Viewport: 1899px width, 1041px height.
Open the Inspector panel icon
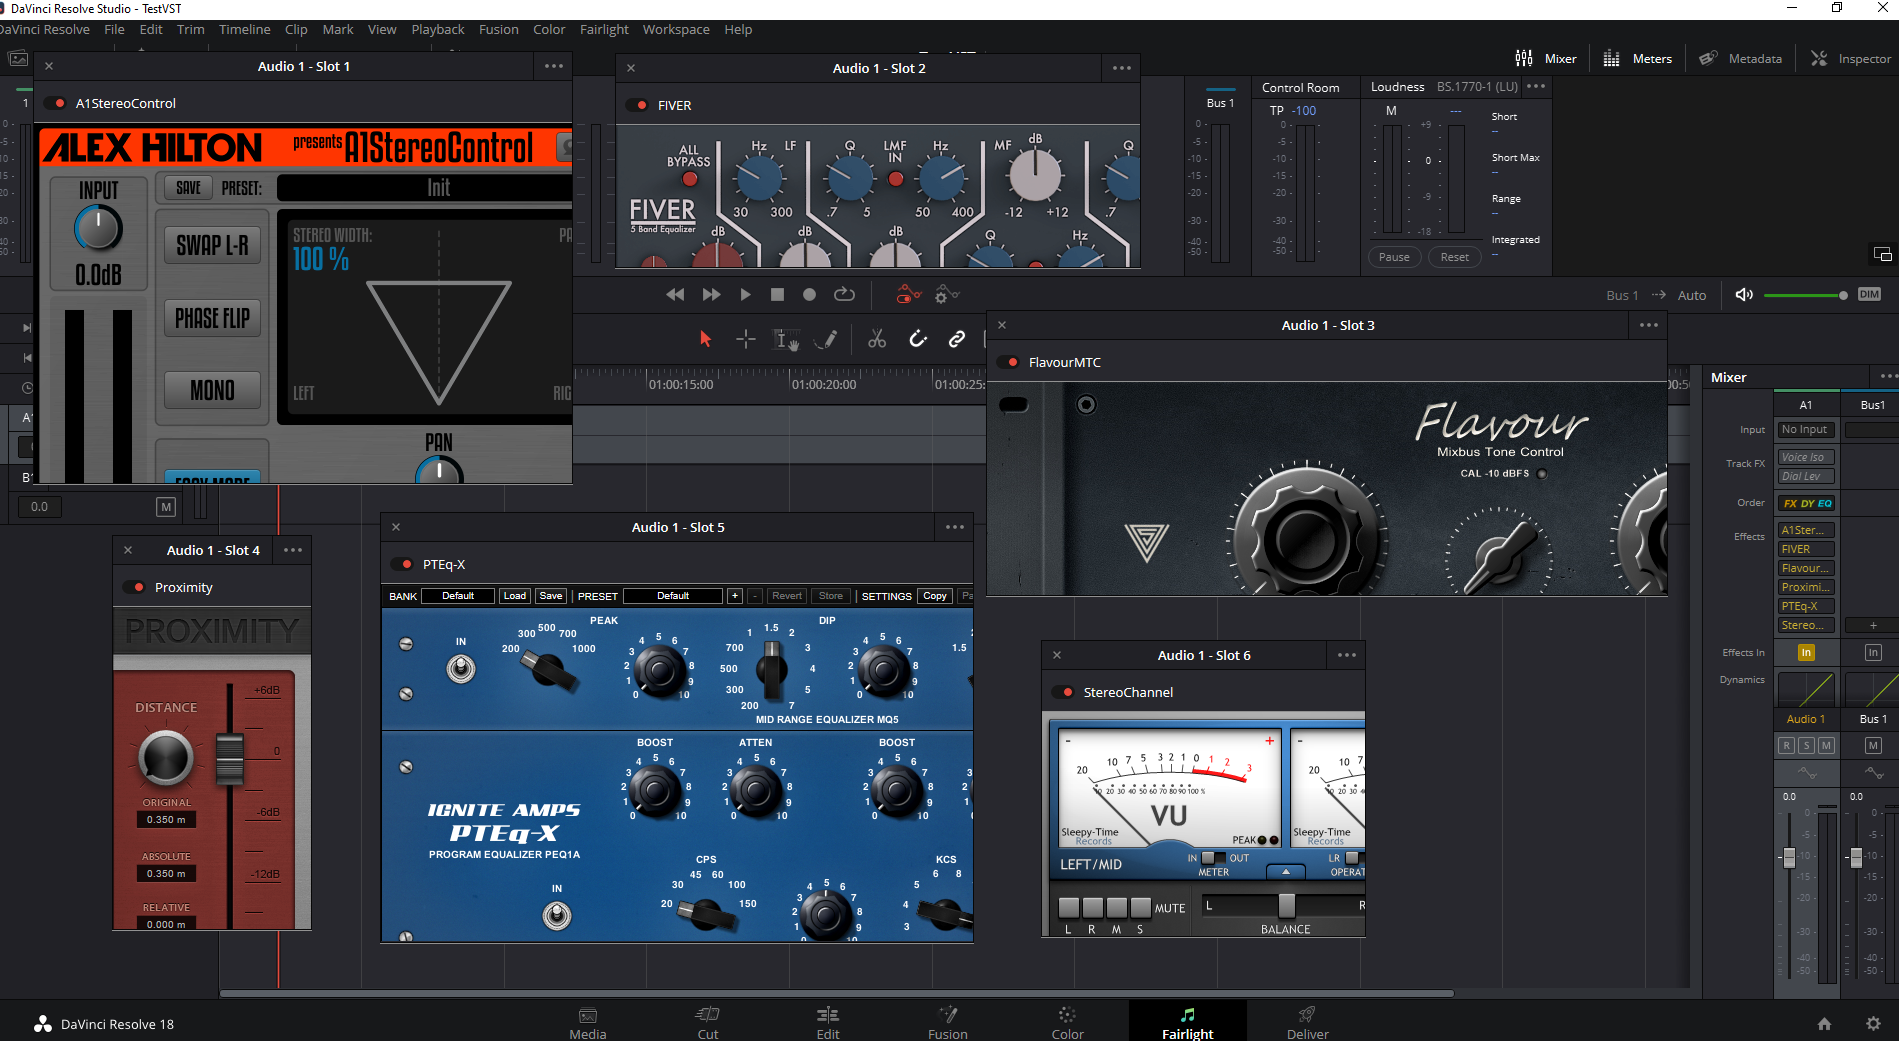click(x=1818, y=58)
